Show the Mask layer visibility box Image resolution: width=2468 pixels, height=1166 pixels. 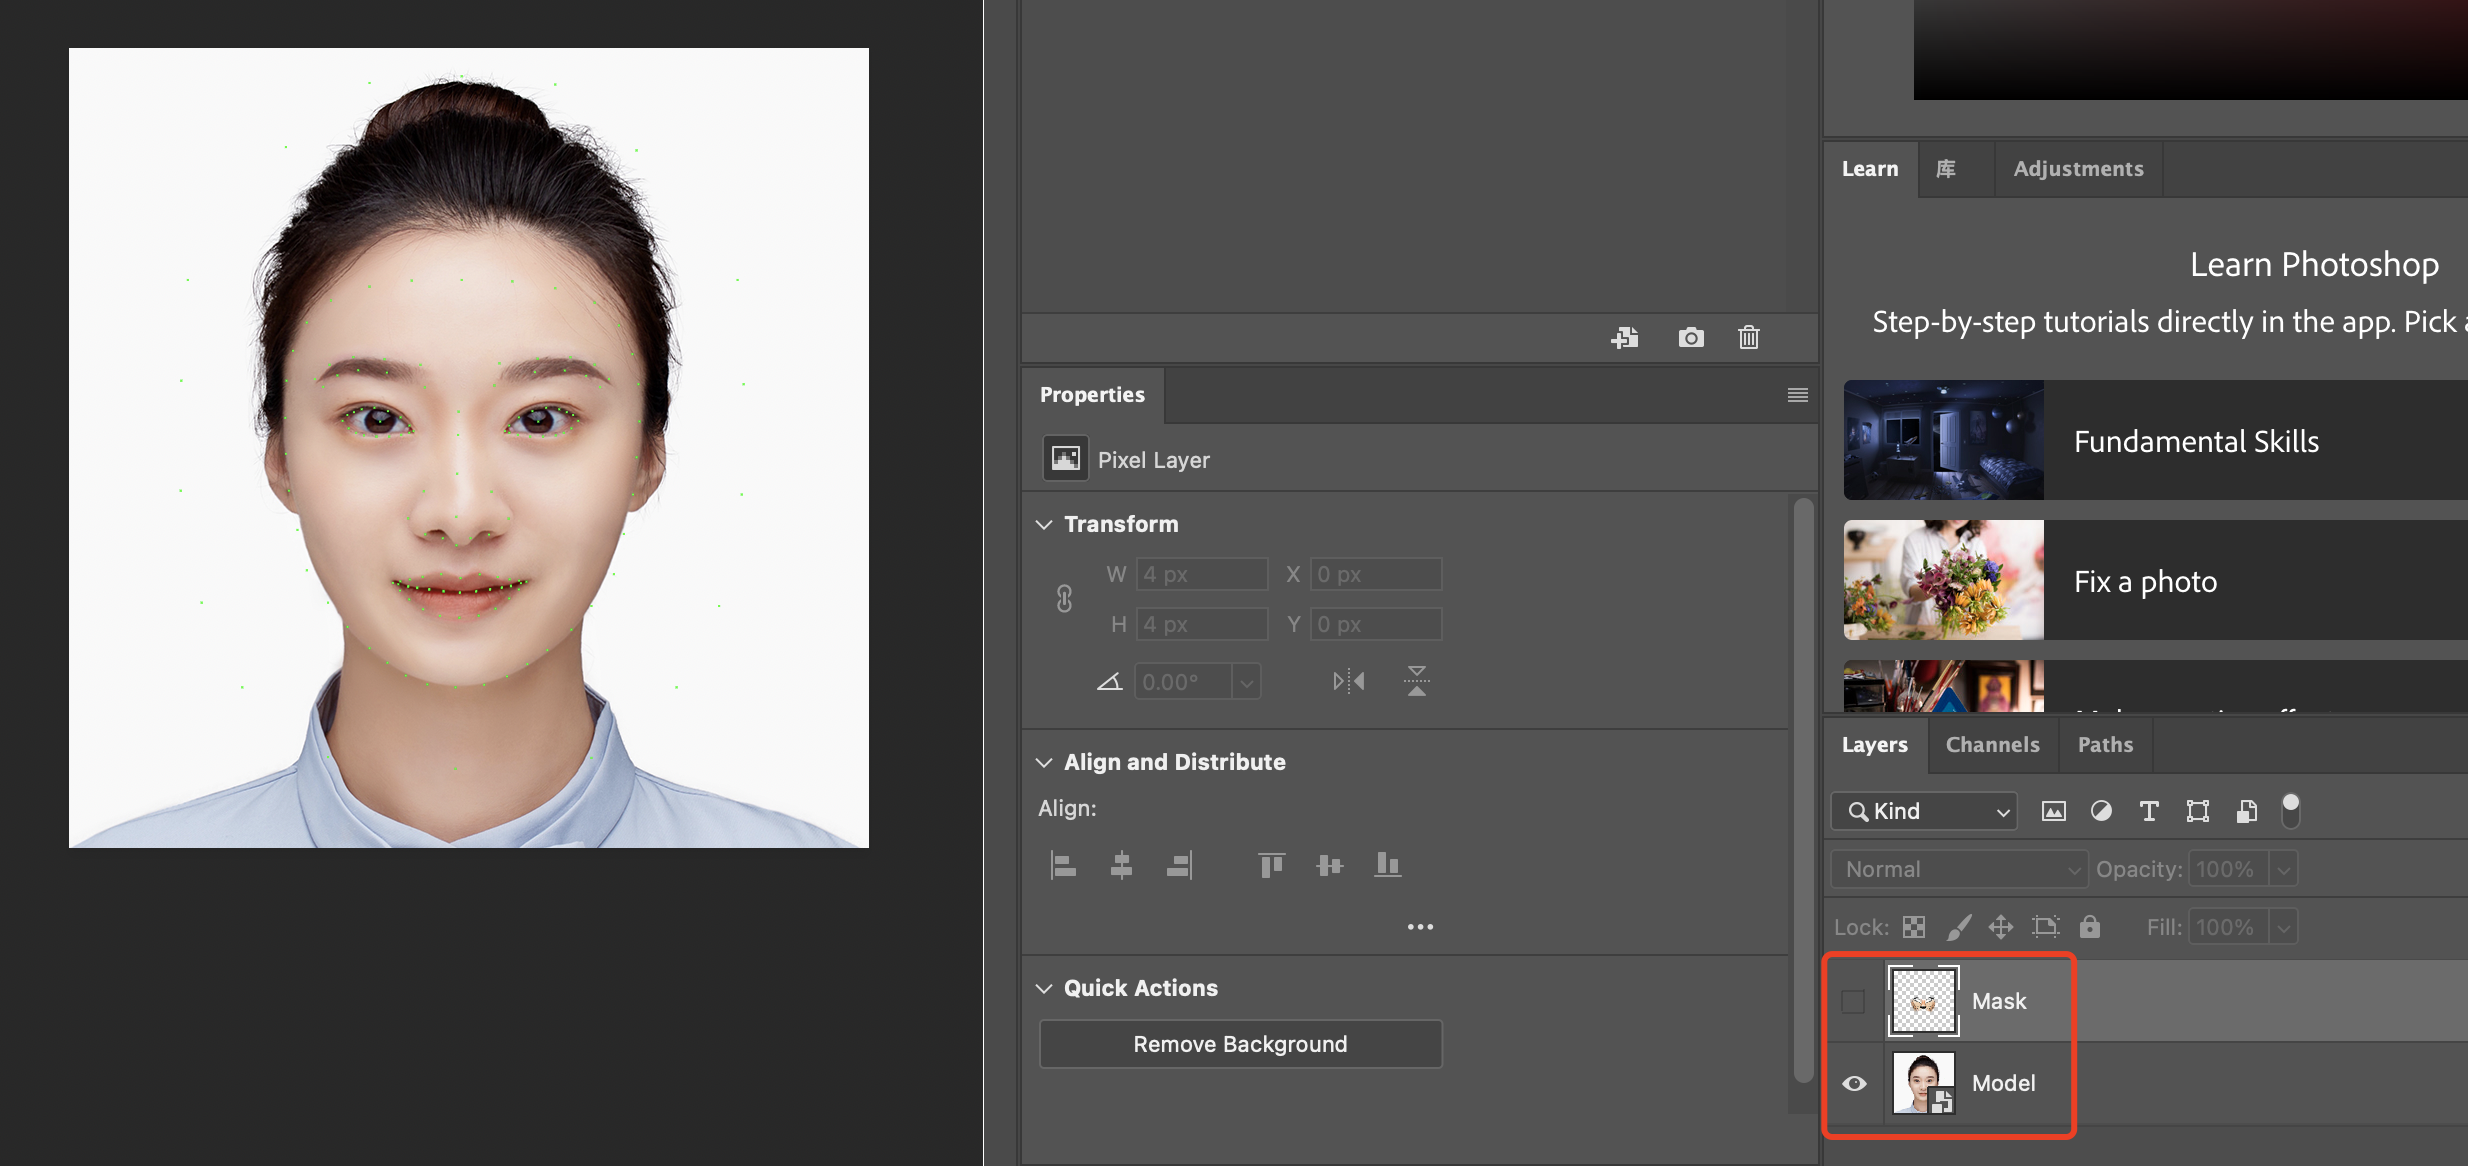coord(1853,1001)
